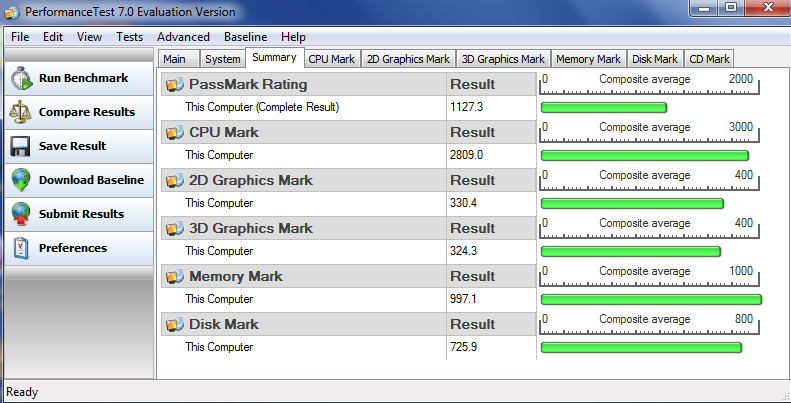Image resolution: width=791 pixels, height=403 pixels.
Task: Click the Disk Mark composite average scale
Action: 649,324
